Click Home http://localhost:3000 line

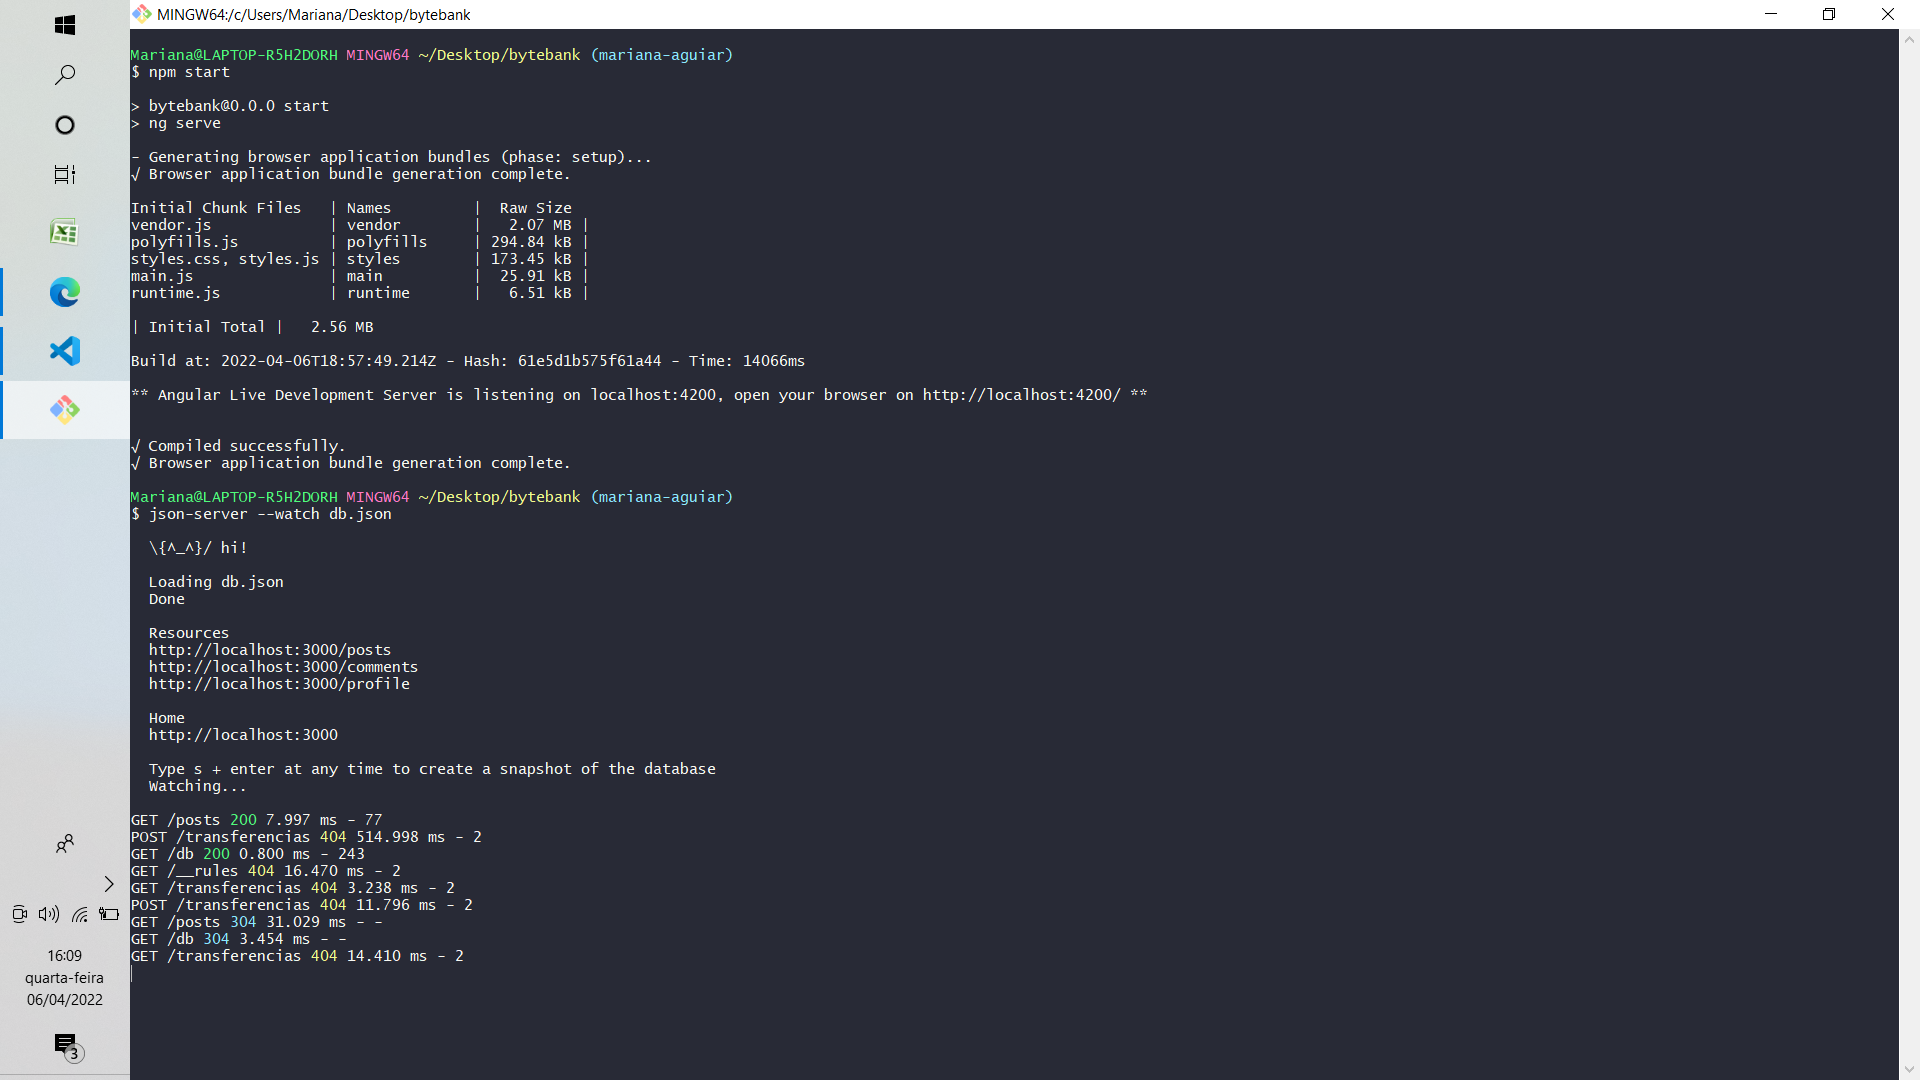[x=243, y=735]
